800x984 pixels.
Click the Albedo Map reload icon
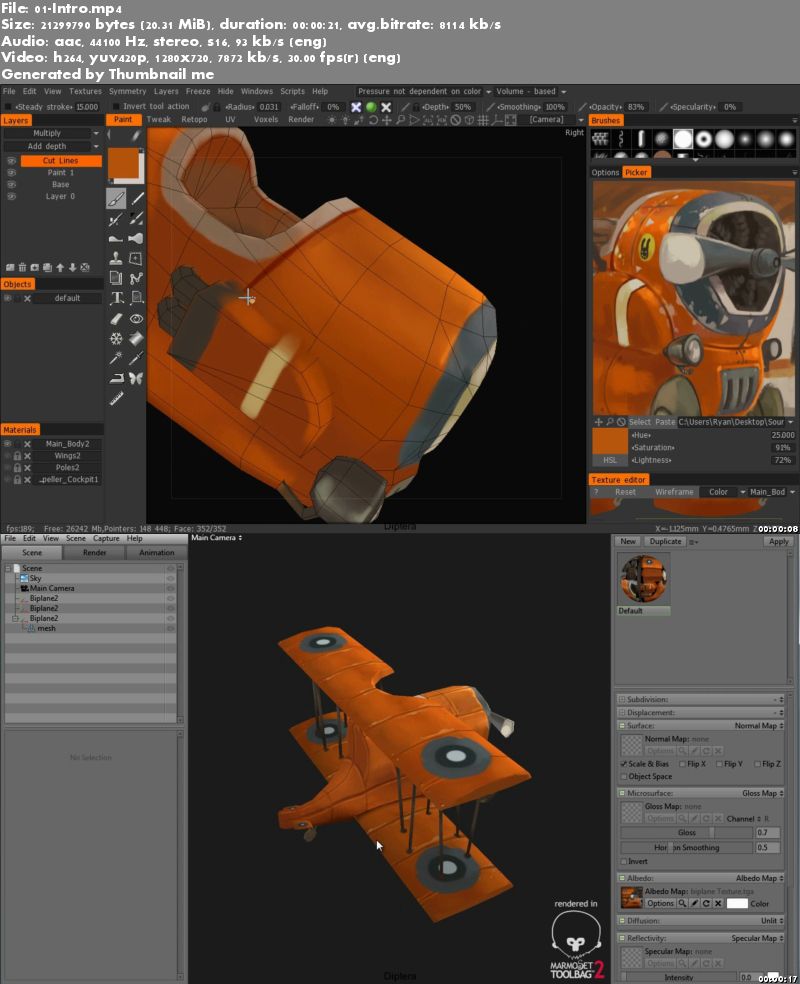point(706,903)
